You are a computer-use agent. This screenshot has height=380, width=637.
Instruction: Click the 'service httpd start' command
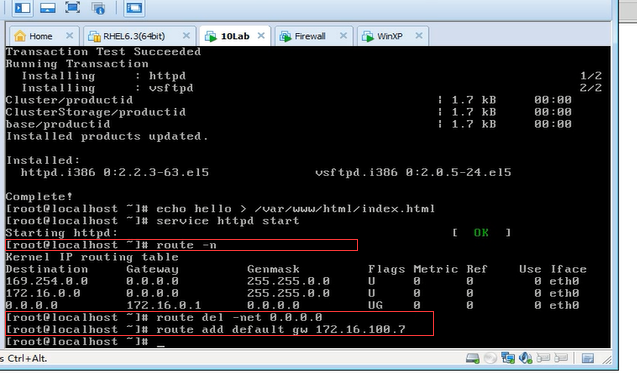[x=228, y=221]
